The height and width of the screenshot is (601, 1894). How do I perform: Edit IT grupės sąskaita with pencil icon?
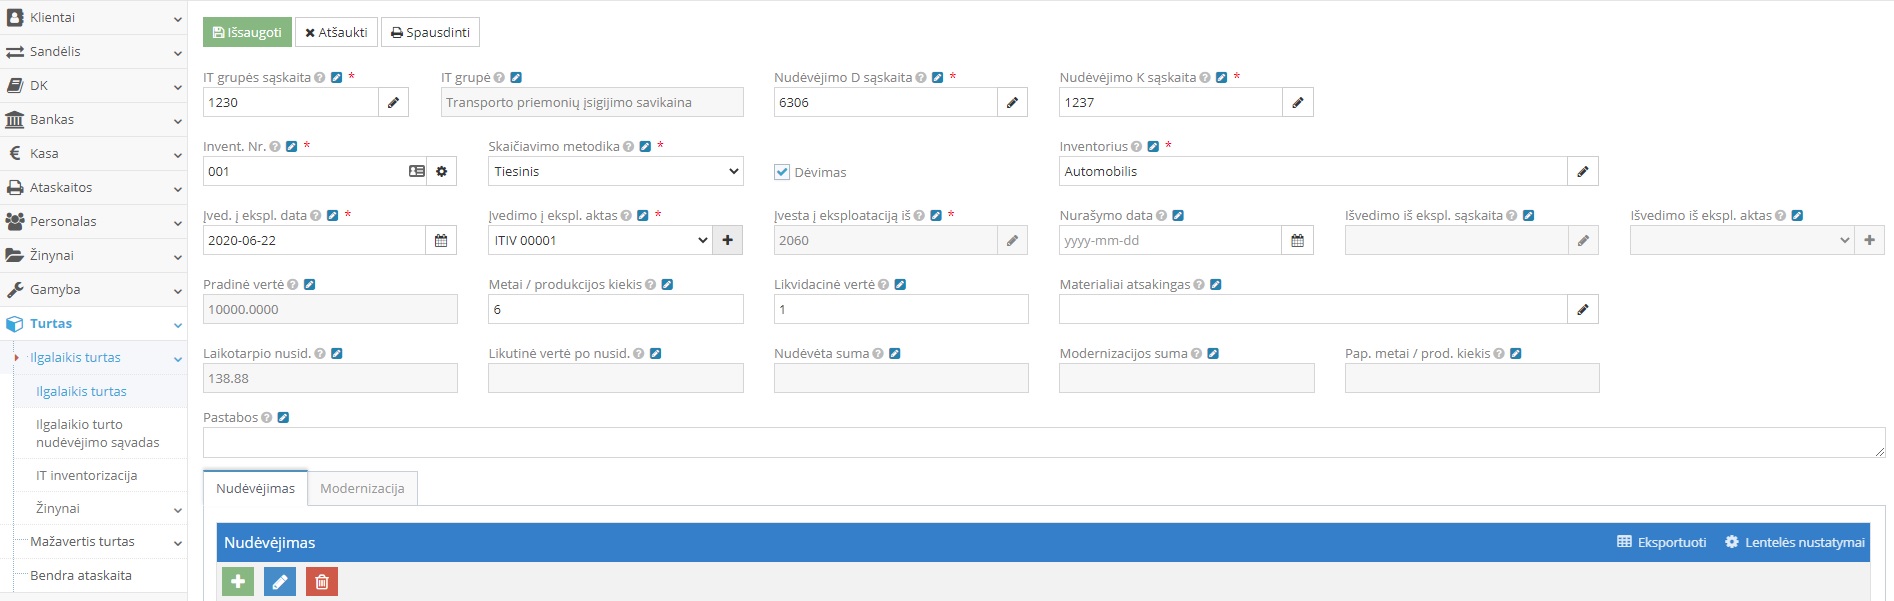coord(393,103)
